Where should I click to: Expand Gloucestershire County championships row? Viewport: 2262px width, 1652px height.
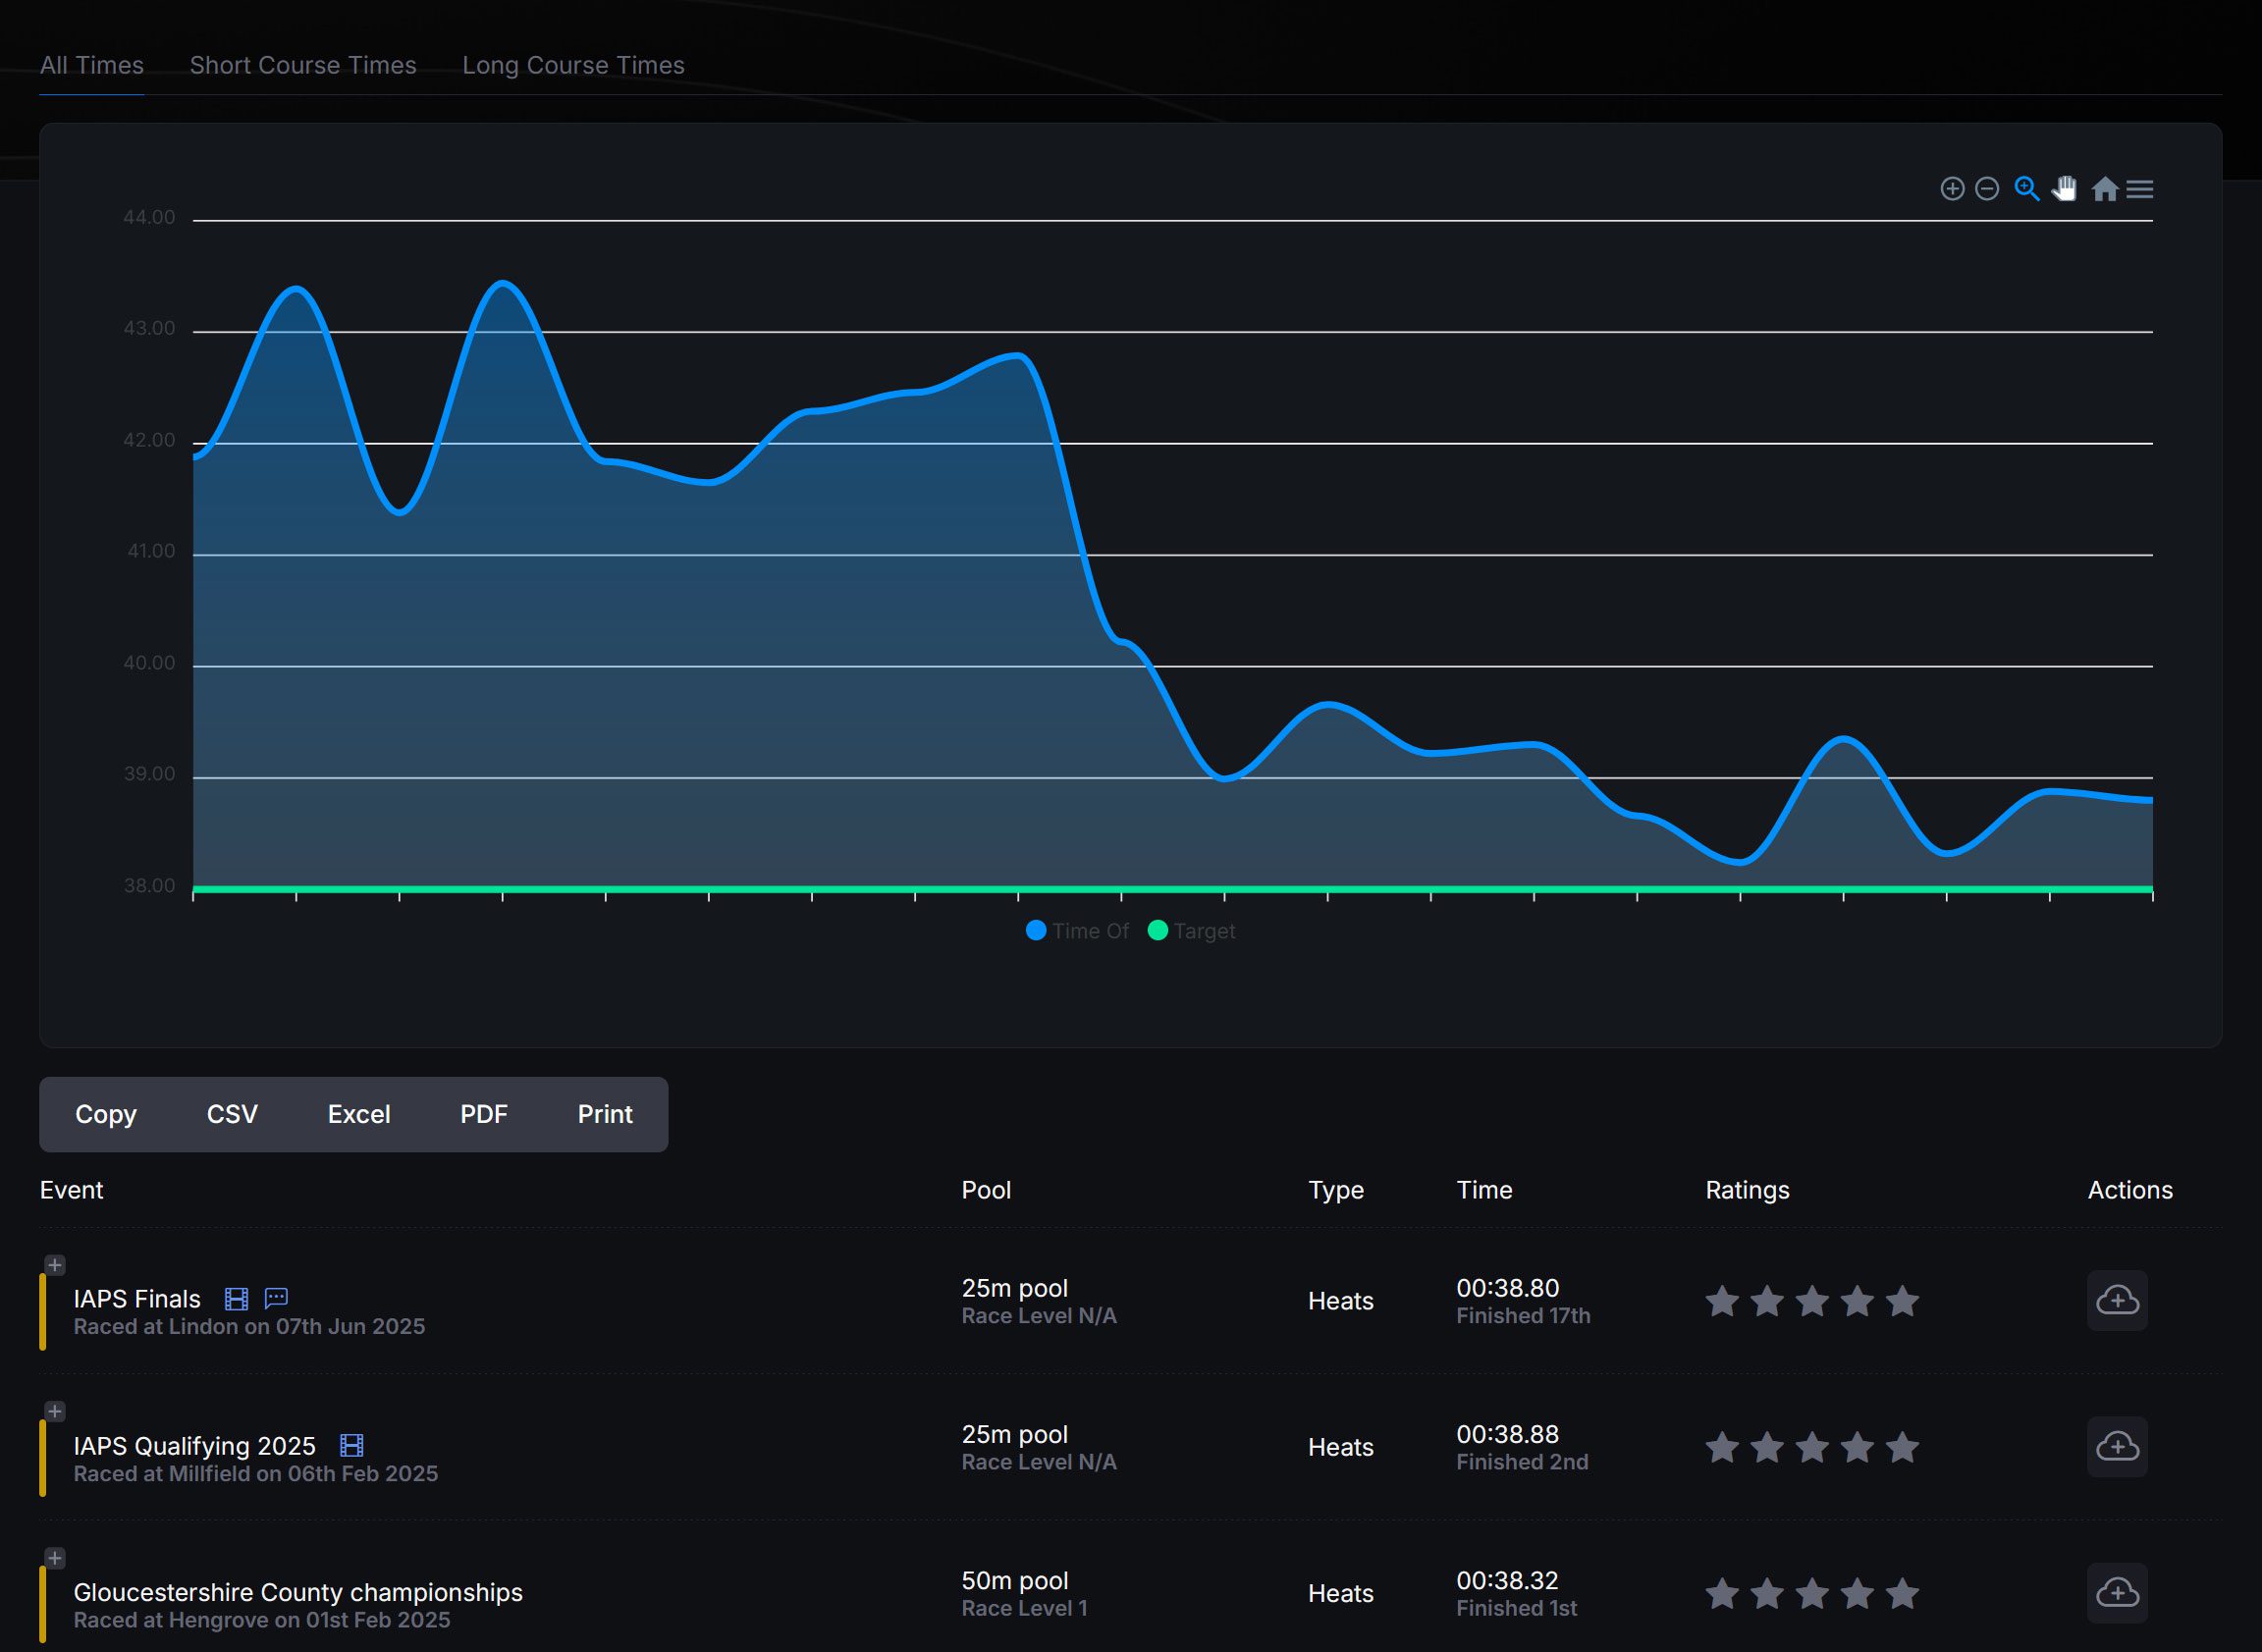click(x=55, y=1558)
